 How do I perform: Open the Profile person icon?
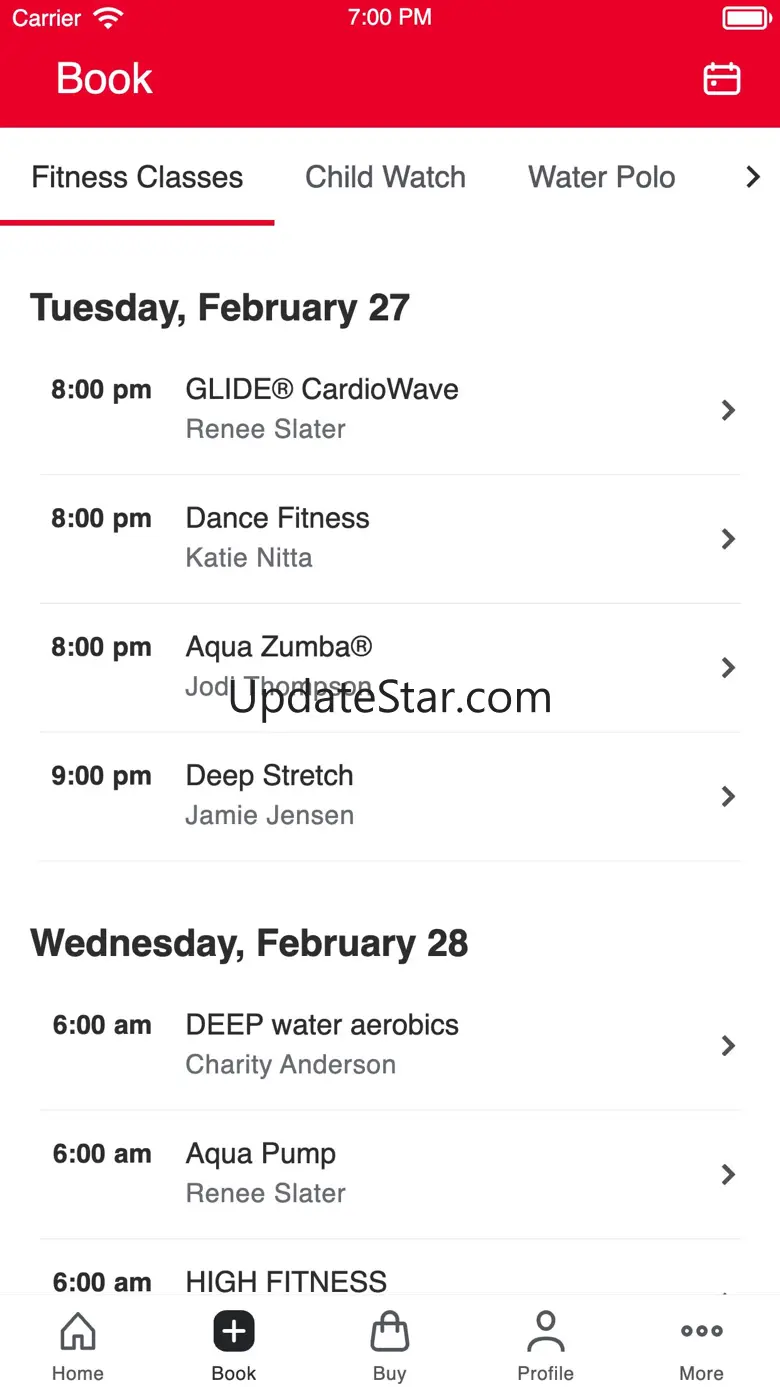546,1331
